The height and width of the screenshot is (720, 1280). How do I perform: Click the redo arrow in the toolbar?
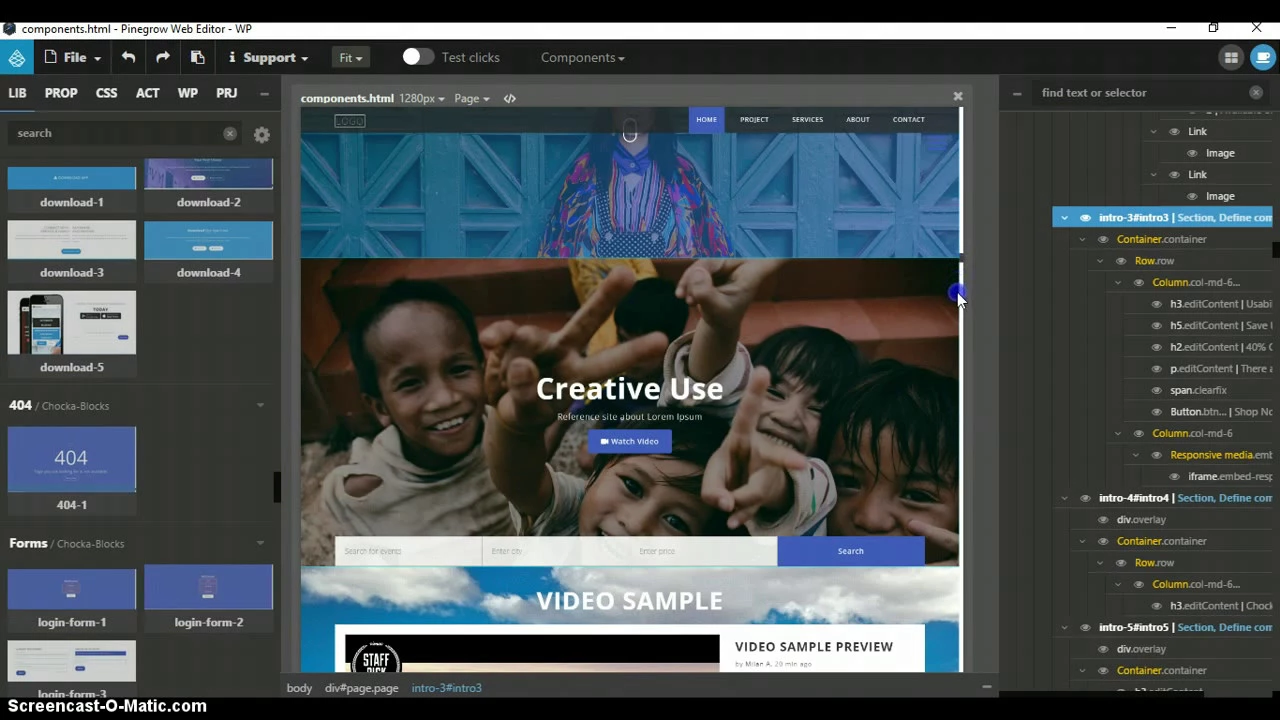[163, 57]
